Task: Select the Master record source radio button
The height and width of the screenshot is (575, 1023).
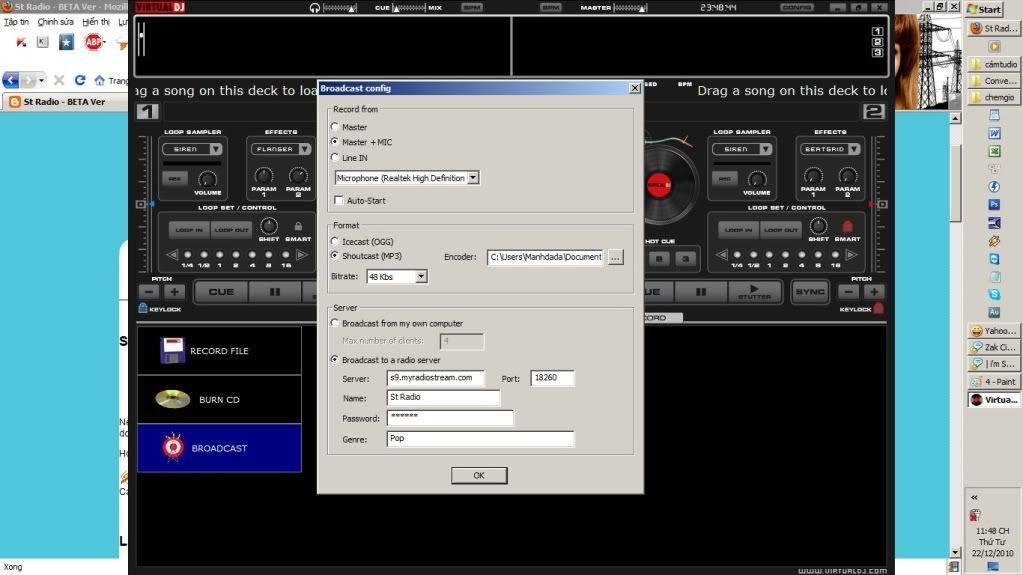Action: [335, 127]
